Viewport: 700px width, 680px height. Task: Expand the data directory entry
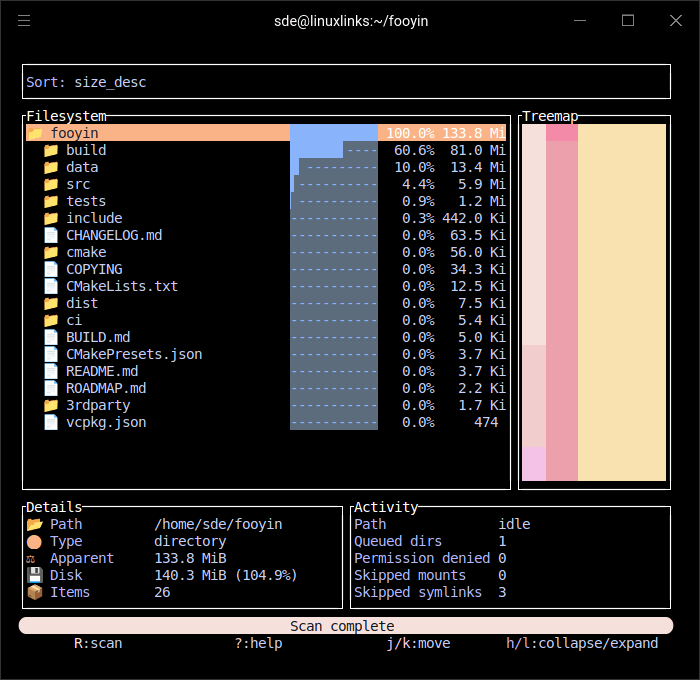(x=82, y=167)
